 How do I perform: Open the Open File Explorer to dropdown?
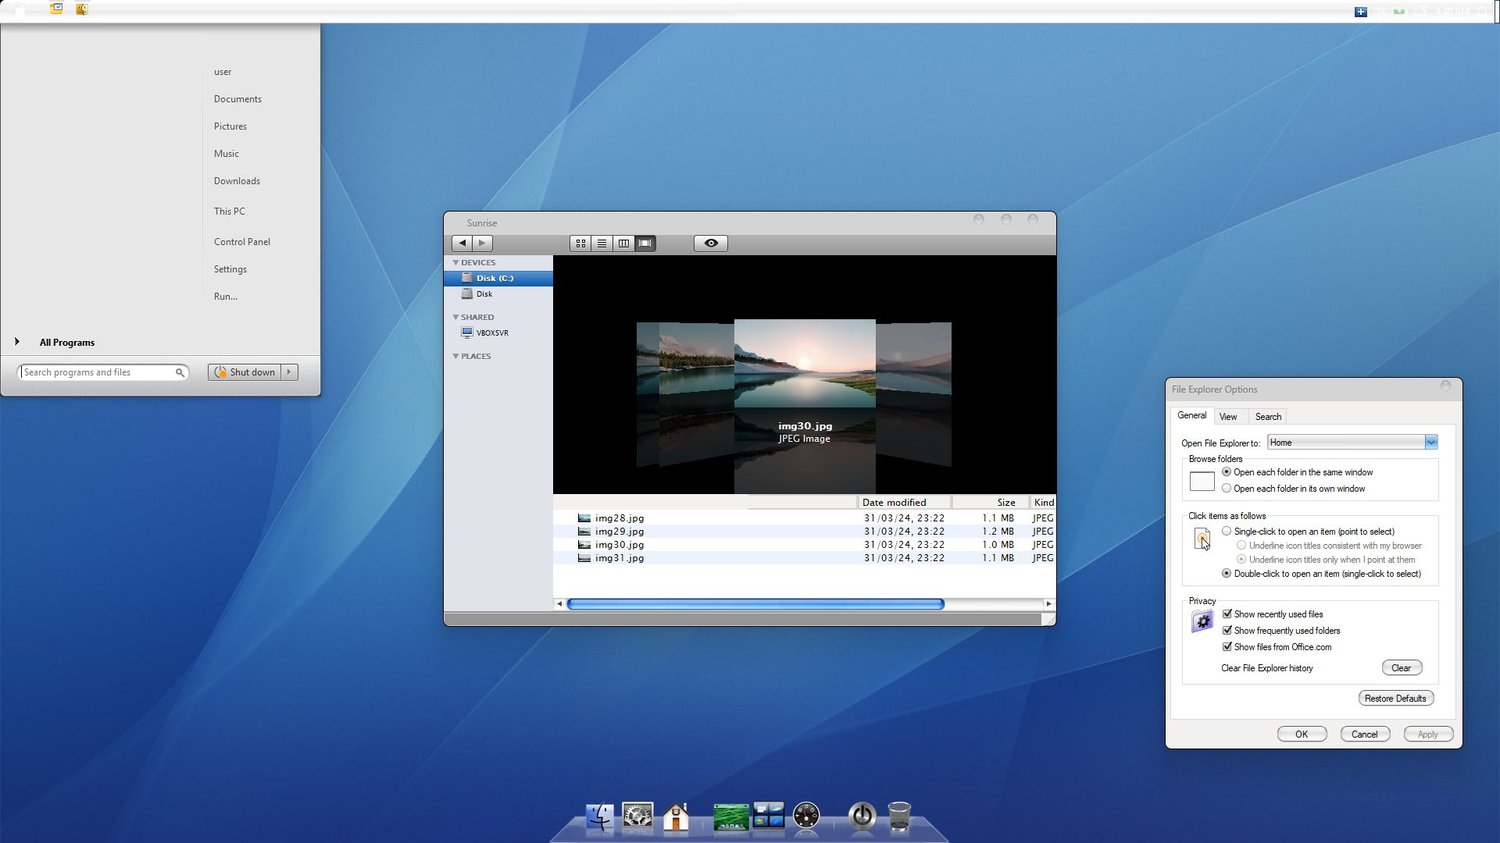click(x=1431, y=442)
